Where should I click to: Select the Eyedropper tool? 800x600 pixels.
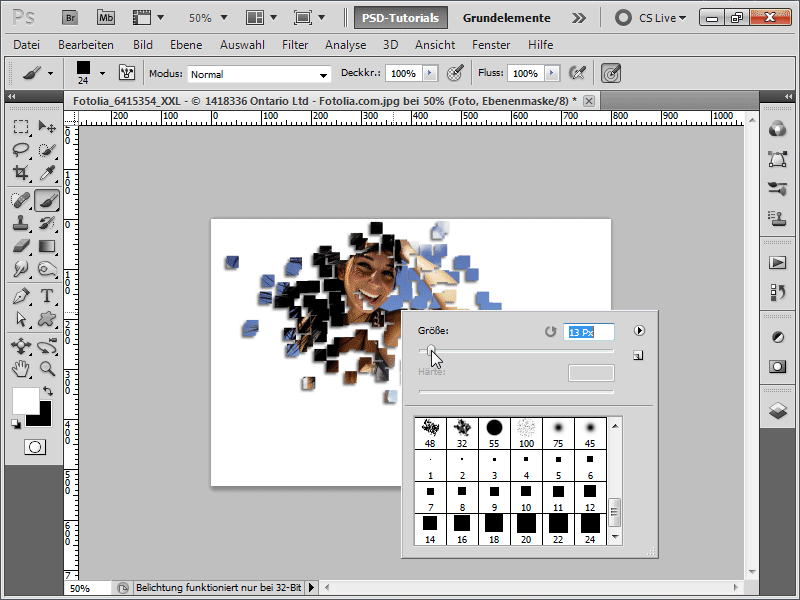[47, 173]
